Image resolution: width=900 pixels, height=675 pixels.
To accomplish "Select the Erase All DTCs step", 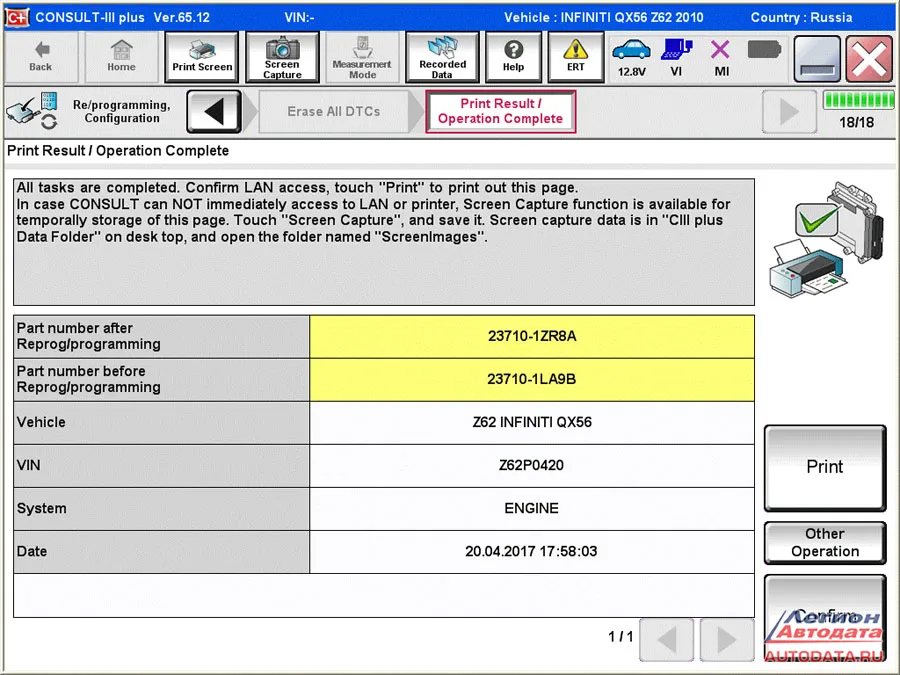I will click(334, 111).
